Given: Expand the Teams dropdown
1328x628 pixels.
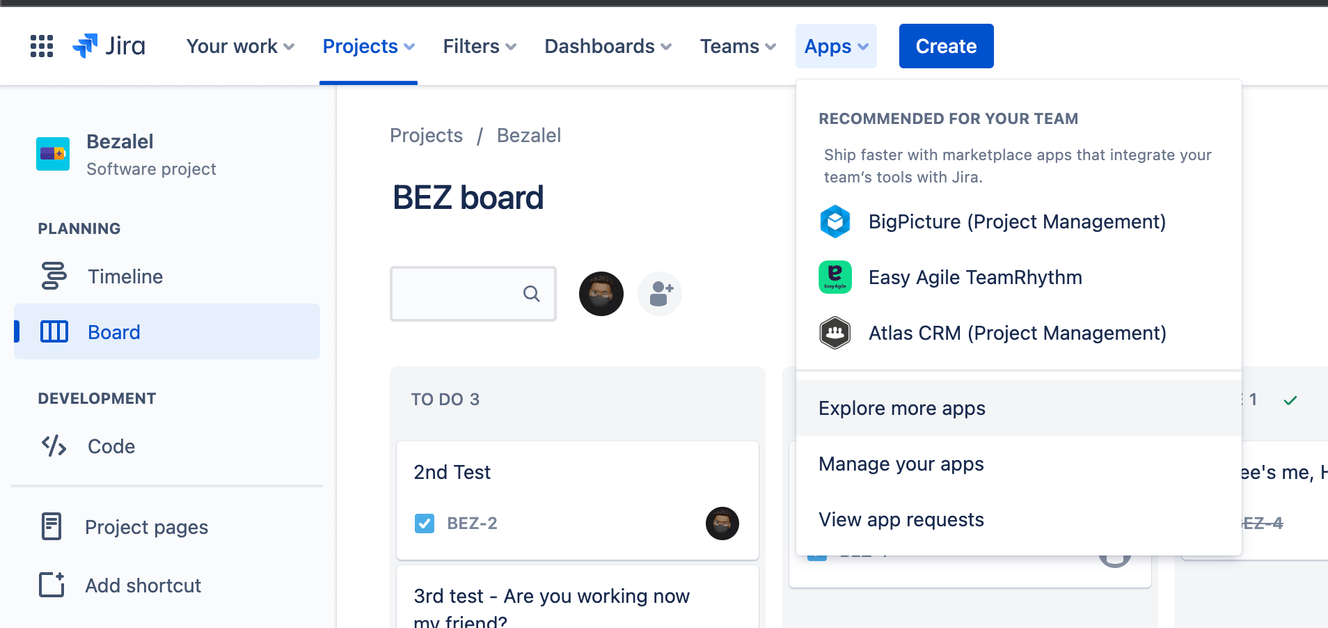Looking at the screenshot, I should point(737,46).
